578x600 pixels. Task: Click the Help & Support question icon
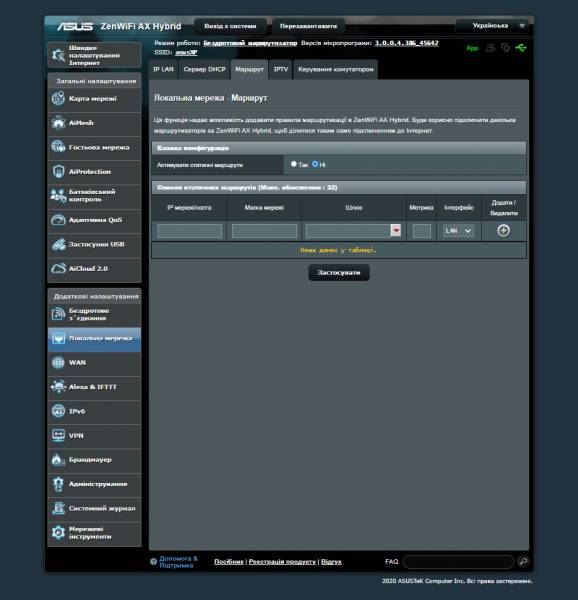(153, 561)
